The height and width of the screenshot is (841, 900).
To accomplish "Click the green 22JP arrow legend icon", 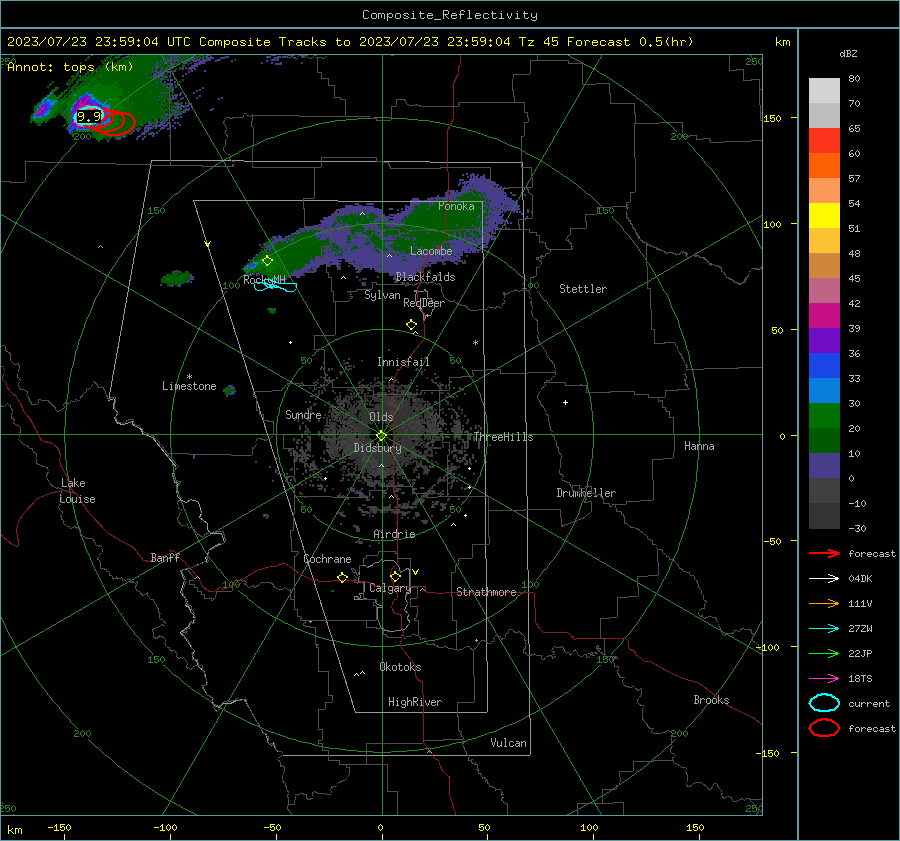I will [824, 653].
